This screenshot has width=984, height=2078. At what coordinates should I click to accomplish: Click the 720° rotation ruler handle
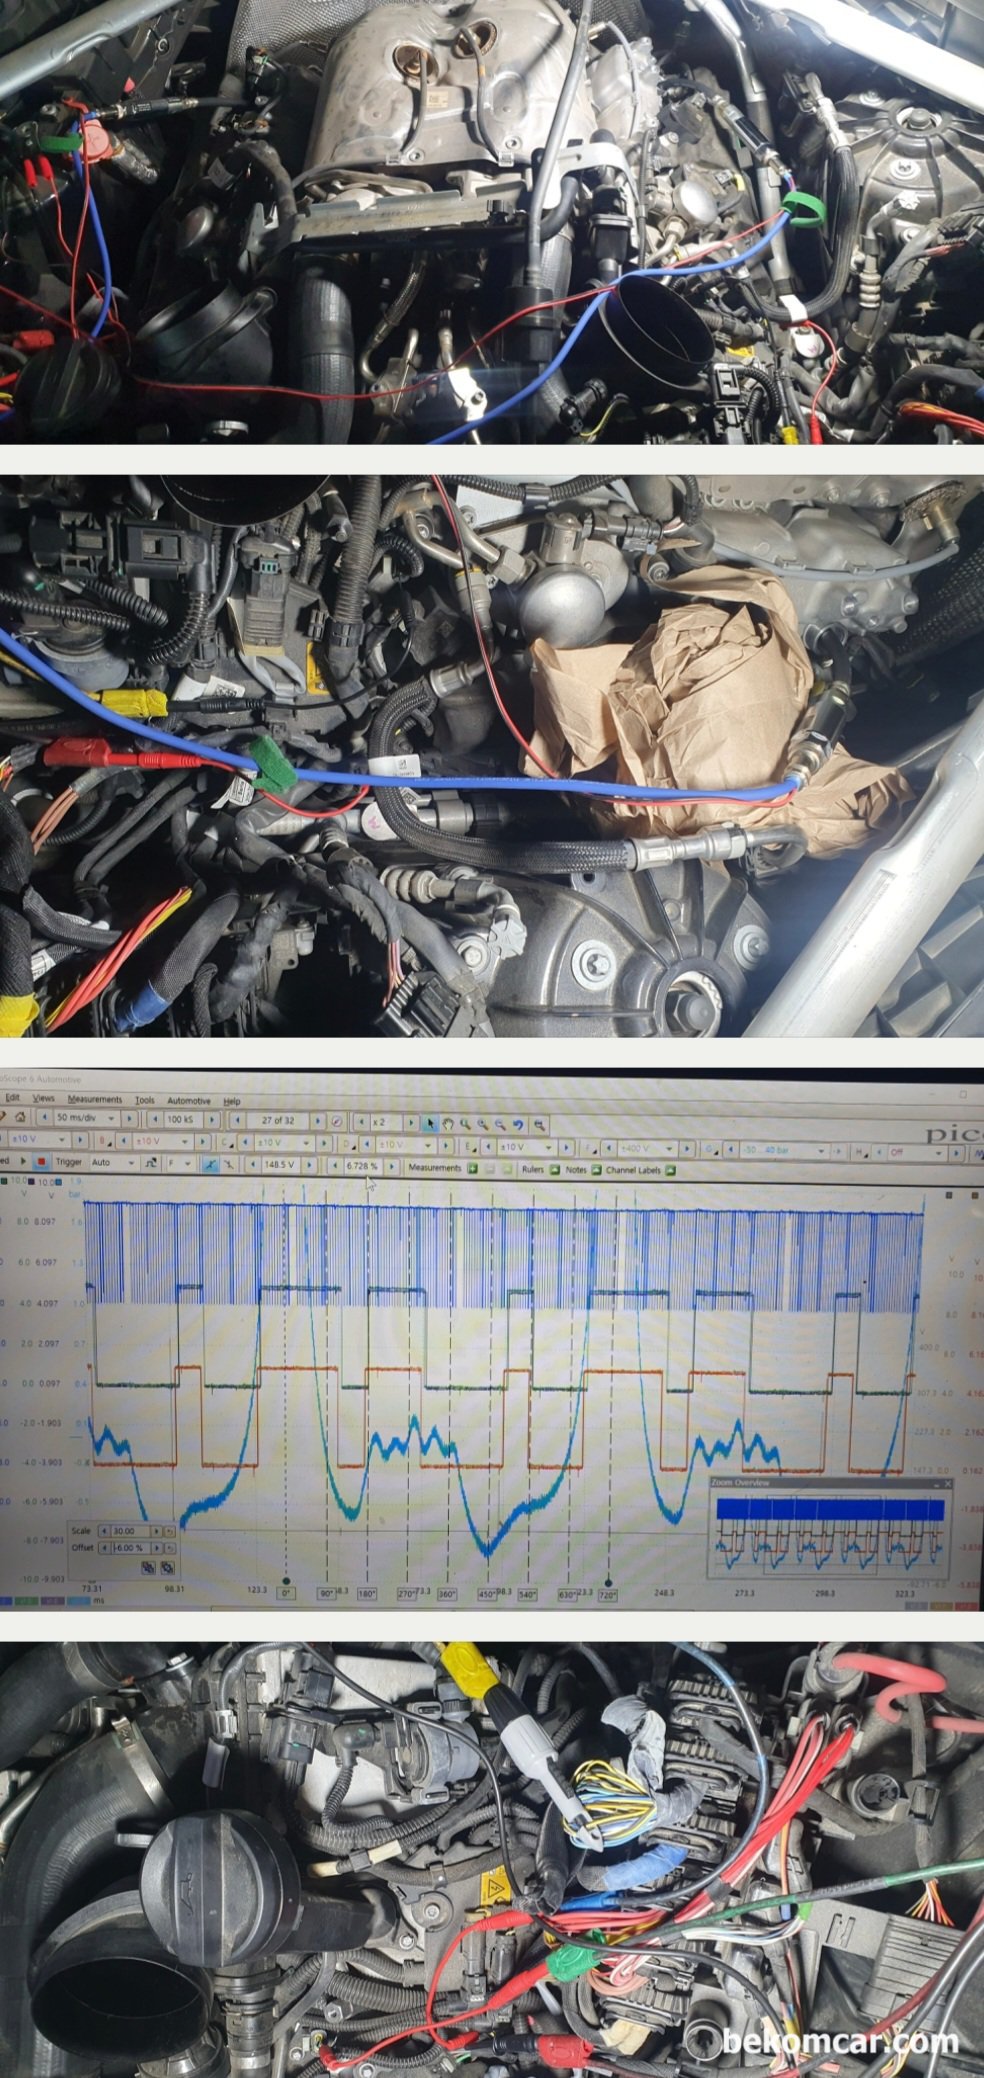click(x=608, y=1584)
